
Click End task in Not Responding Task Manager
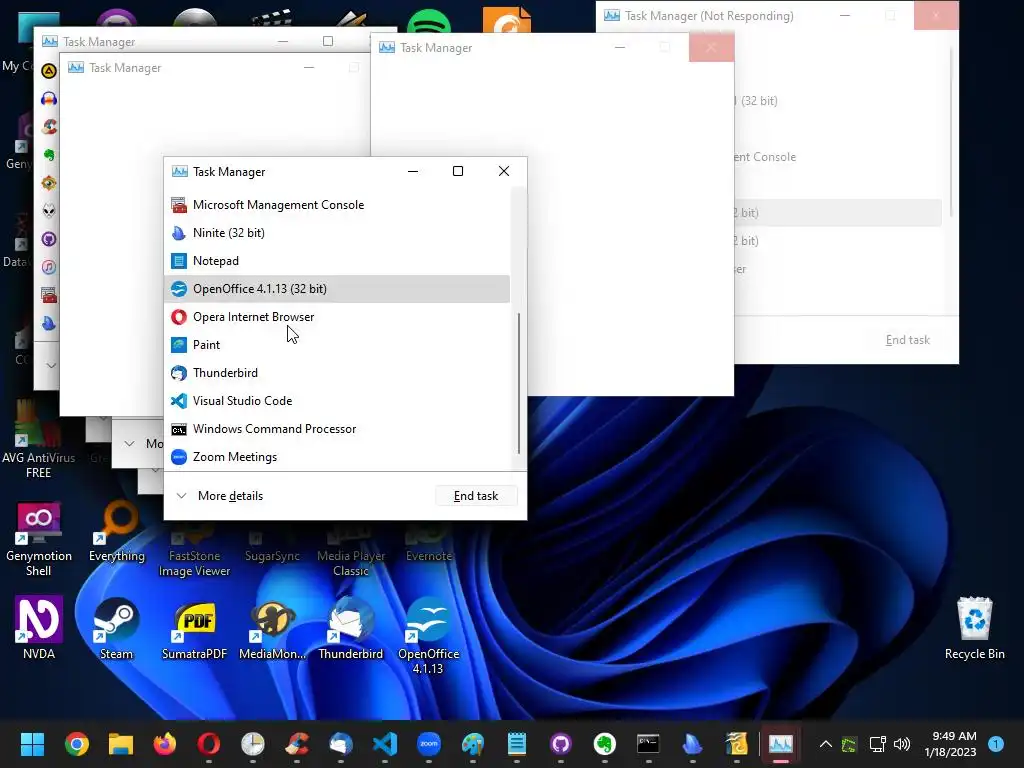(x=907, y=340)
